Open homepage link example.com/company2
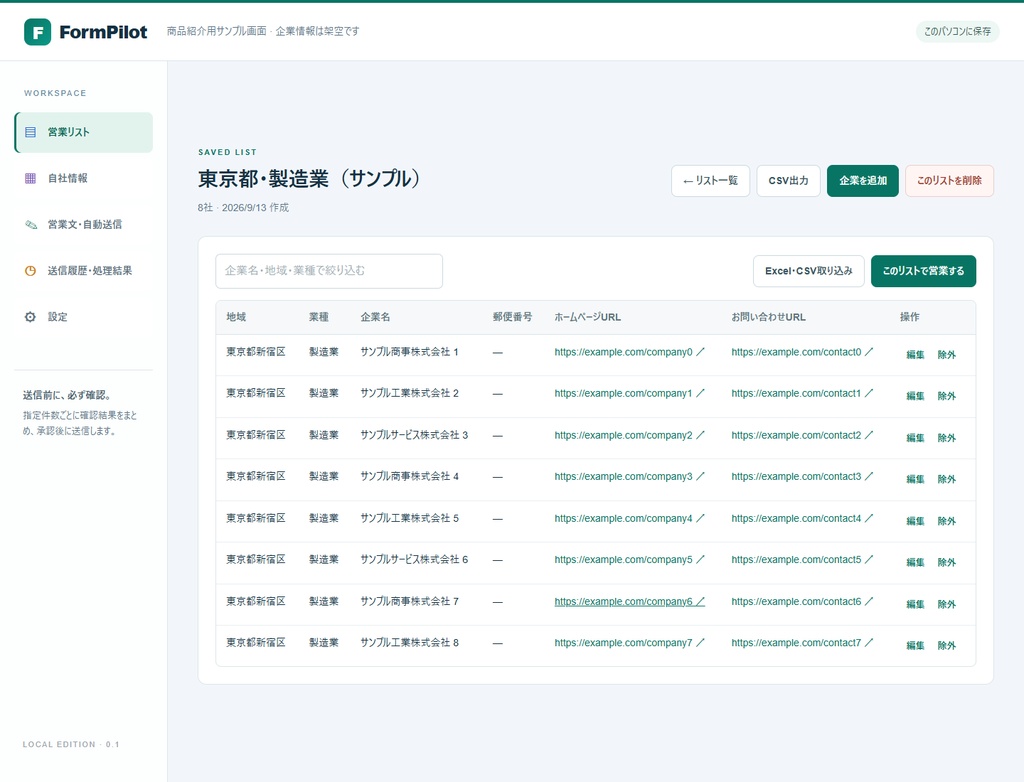Screen dimensions: 1024x782 [630, 435]
